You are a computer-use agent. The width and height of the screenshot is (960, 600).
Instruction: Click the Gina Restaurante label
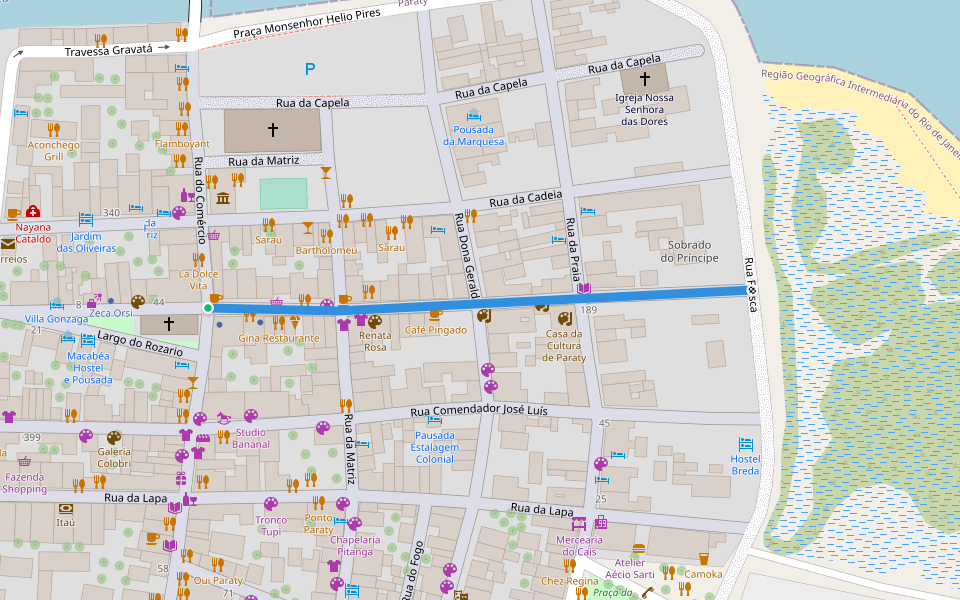(x=279, y=338)
